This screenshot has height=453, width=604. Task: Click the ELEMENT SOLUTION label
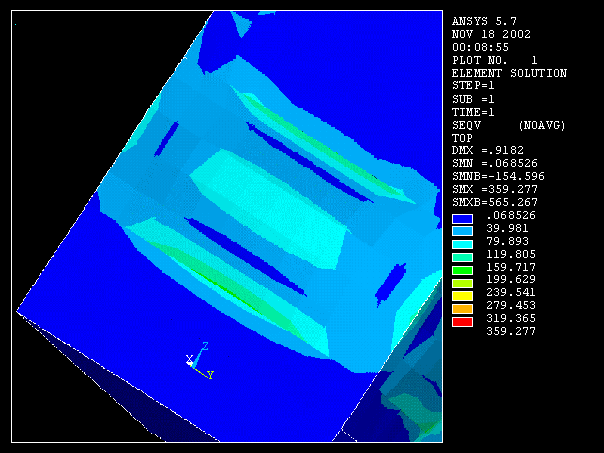[509, 73]
